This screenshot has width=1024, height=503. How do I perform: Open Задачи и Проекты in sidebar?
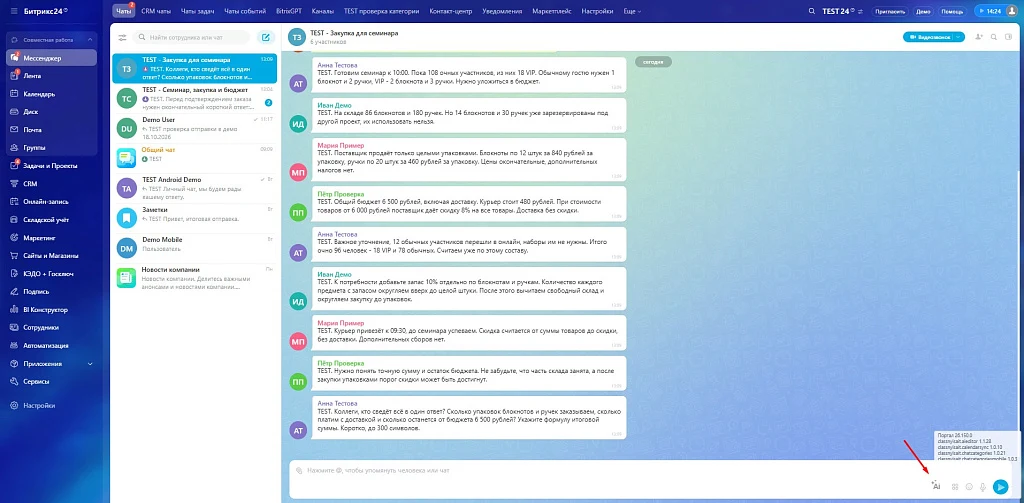point(51,166)
